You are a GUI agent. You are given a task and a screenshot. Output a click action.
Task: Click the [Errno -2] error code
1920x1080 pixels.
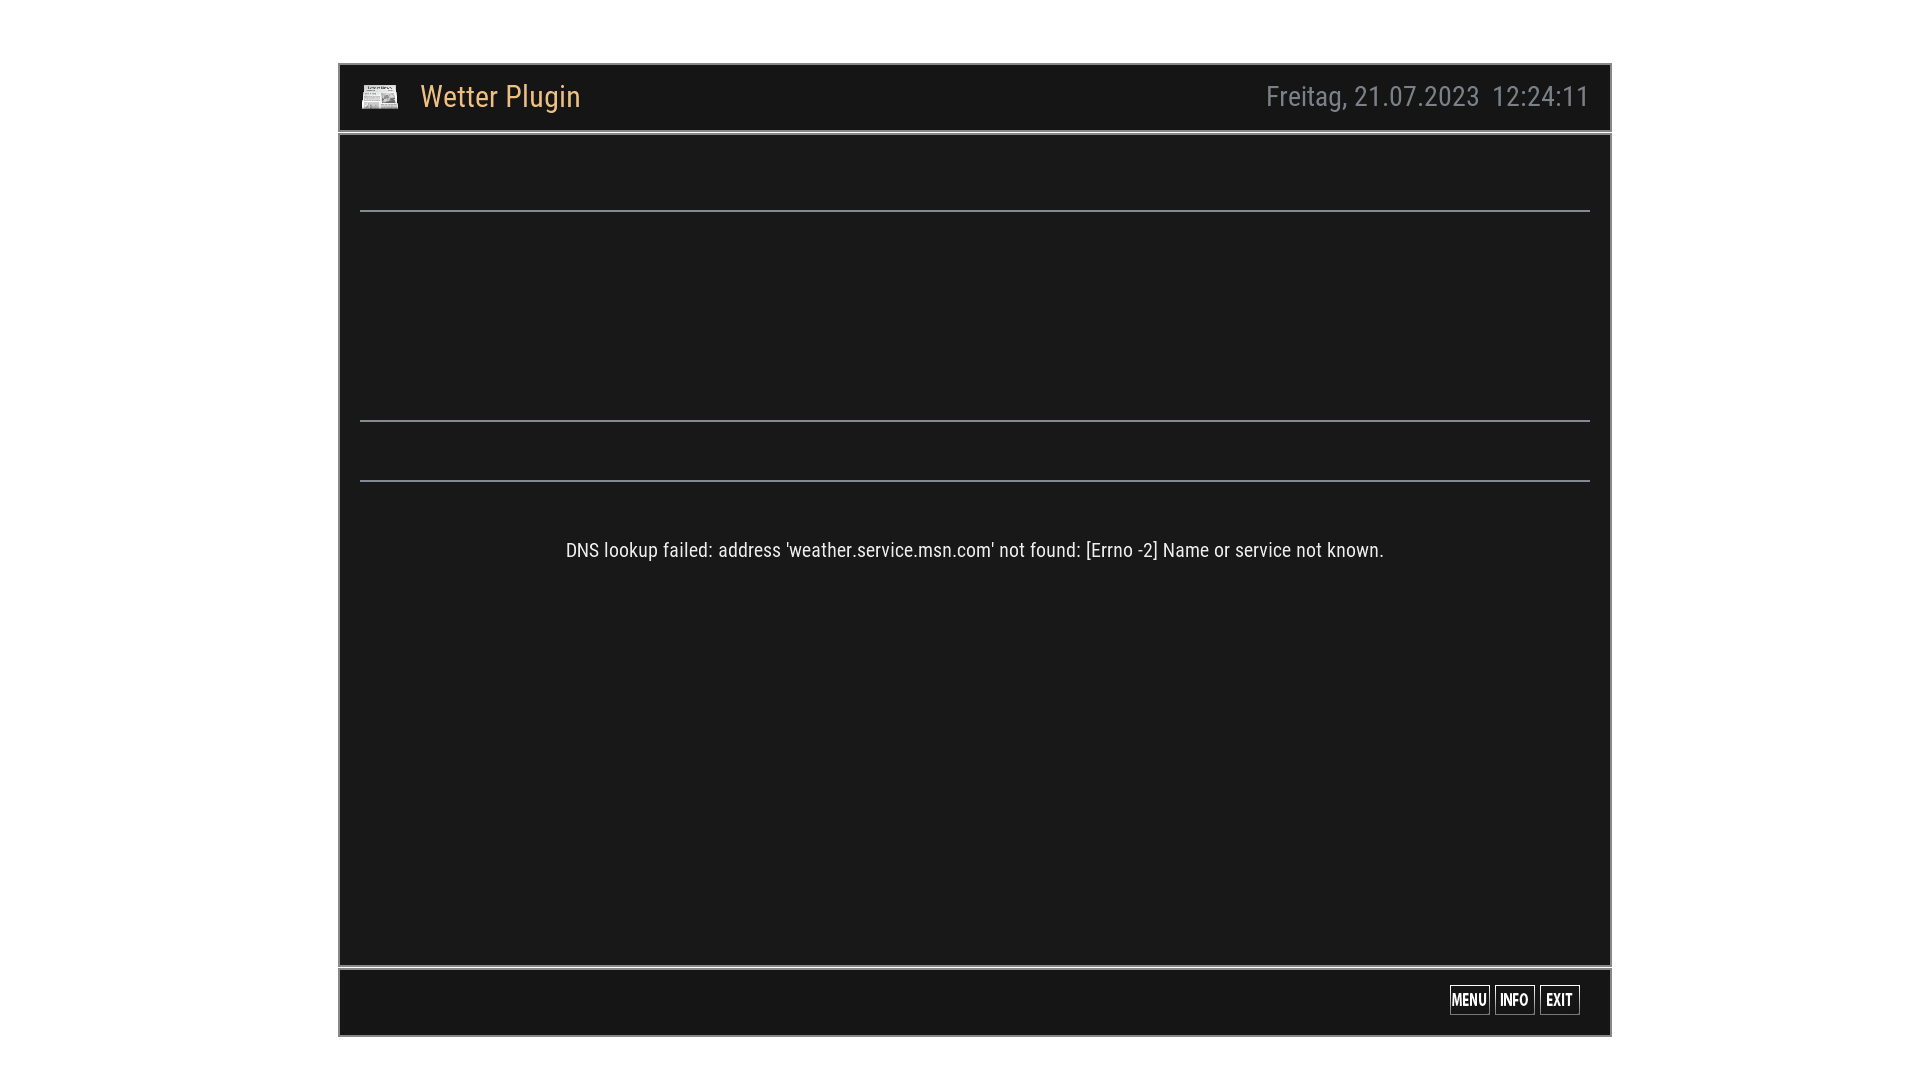(1121, 551)
